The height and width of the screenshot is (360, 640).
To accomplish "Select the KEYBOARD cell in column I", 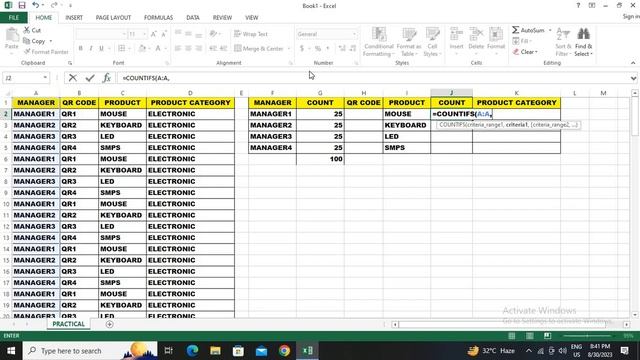I will point(407,125).
